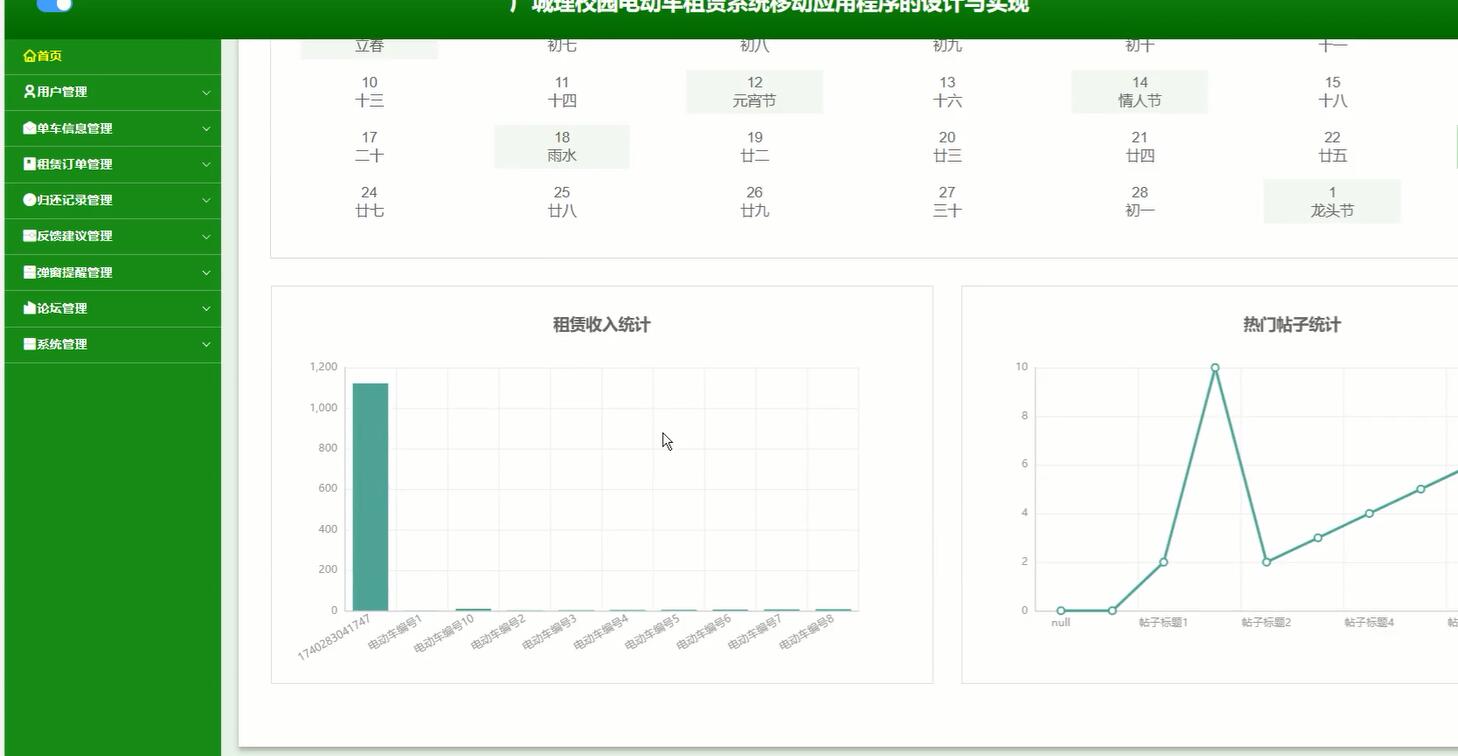The width and height of the screenshot is (1458, 756).
Task: Open the 首页 menu item
Action: 112,56
